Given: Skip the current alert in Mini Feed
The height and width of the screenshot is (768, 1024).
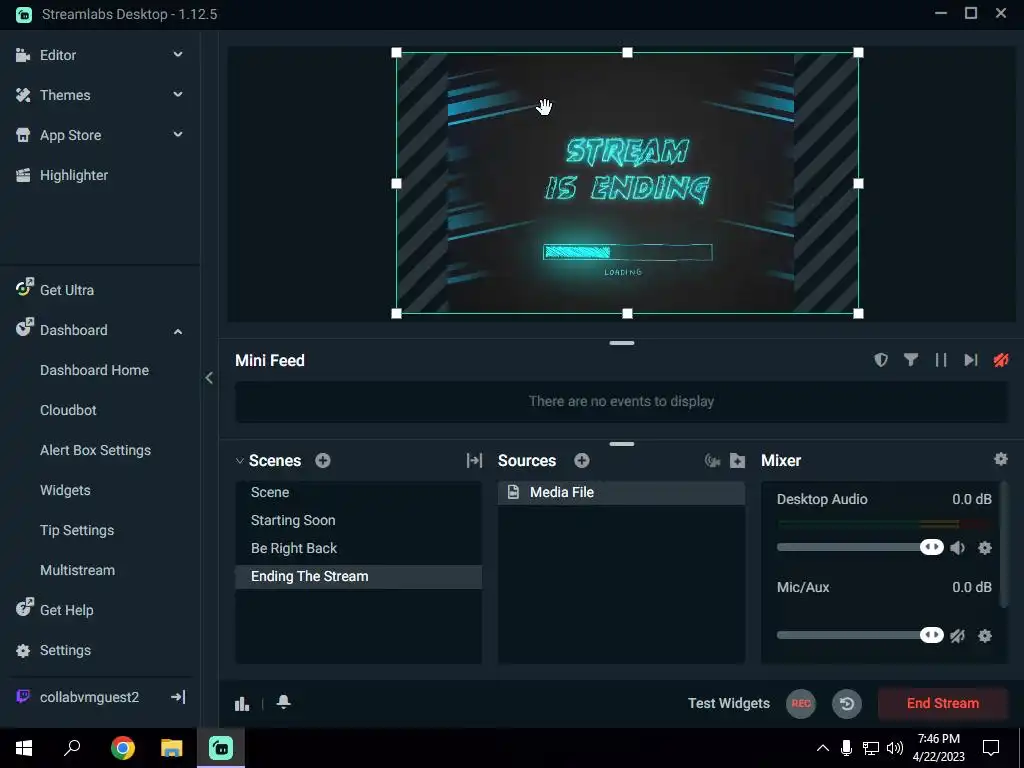Looking at the screenshot, I should (971, 360).
